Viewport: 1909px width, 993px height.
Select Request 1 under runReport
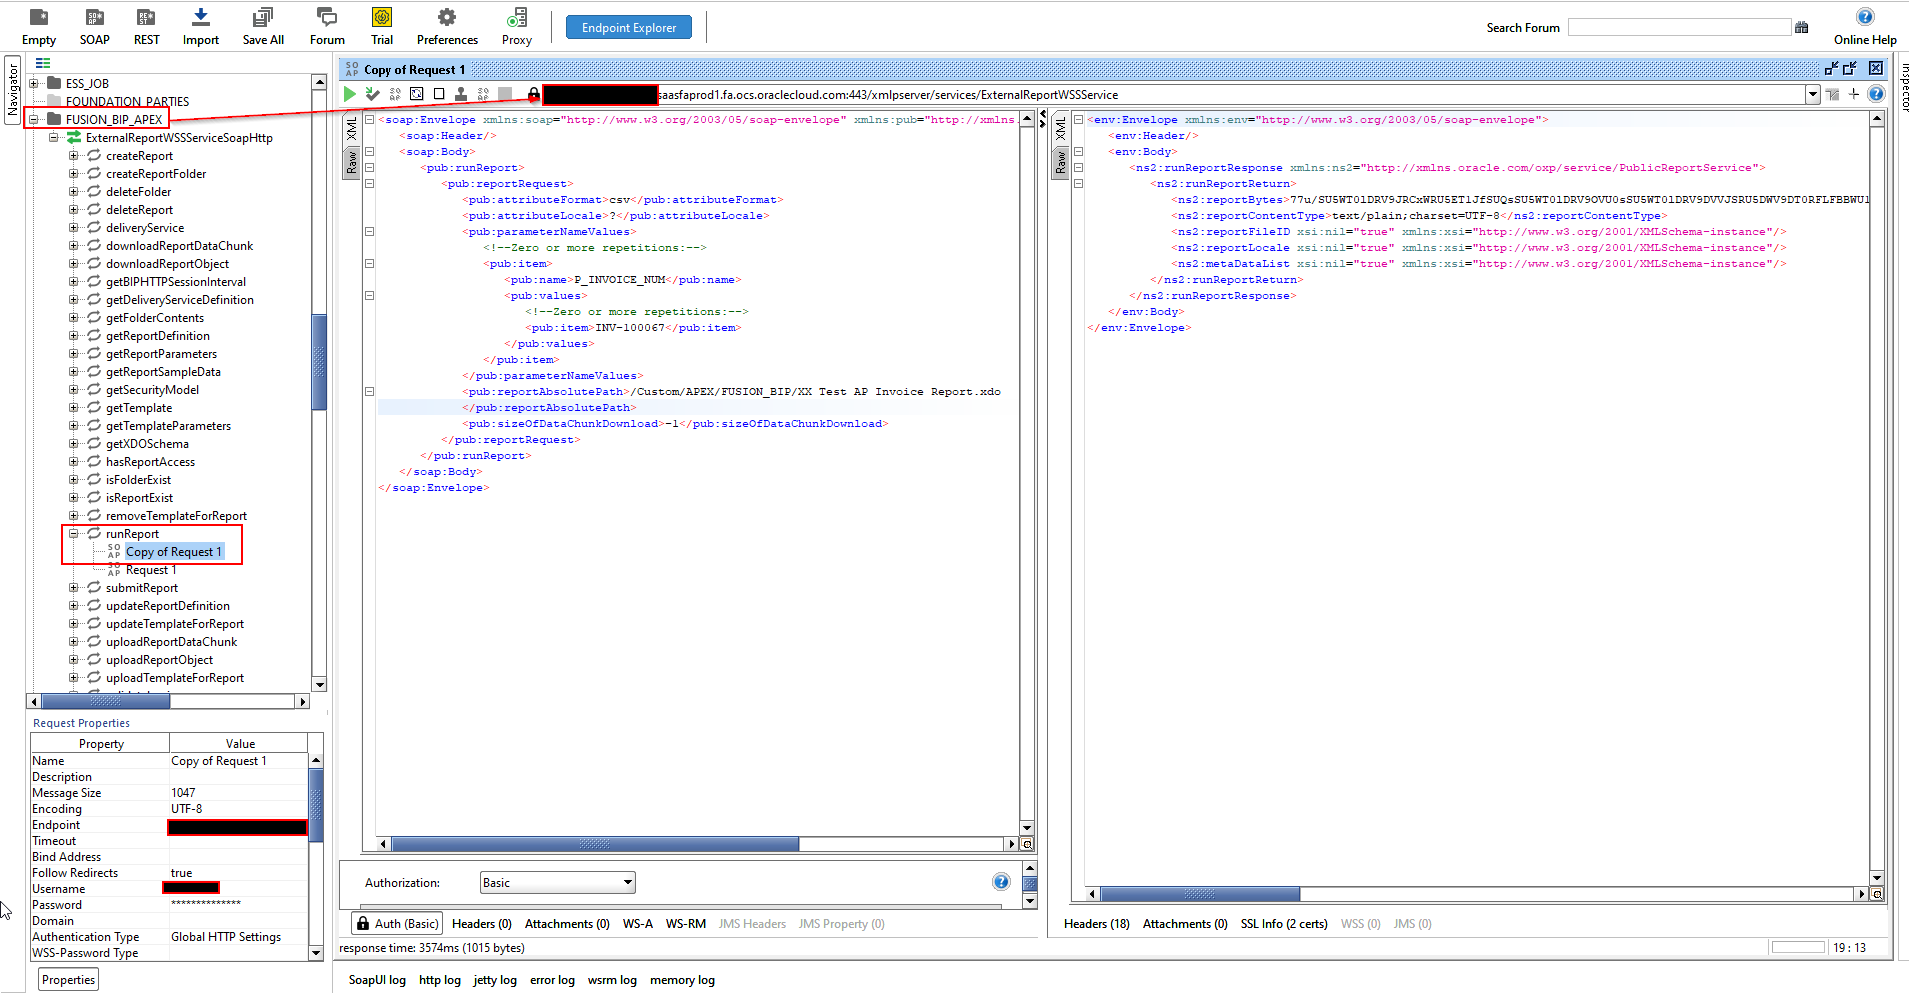click(x=150, y=569)
